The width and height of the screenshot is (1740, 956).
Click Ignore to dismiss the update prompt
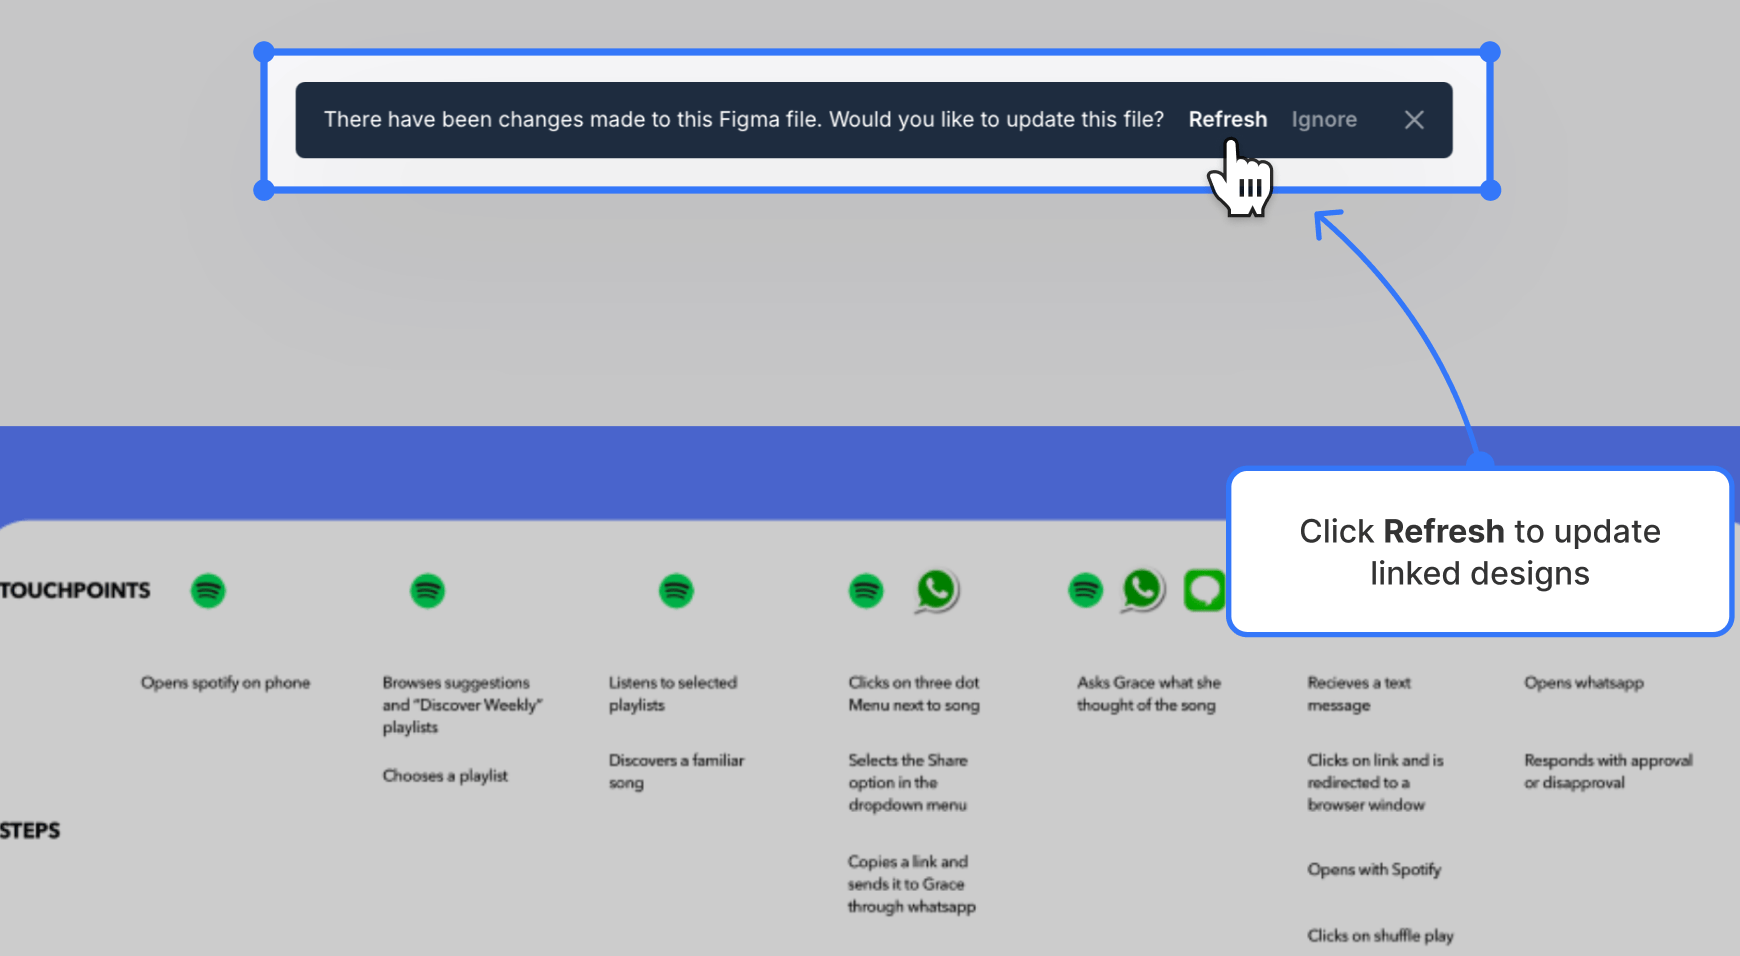1324,119
